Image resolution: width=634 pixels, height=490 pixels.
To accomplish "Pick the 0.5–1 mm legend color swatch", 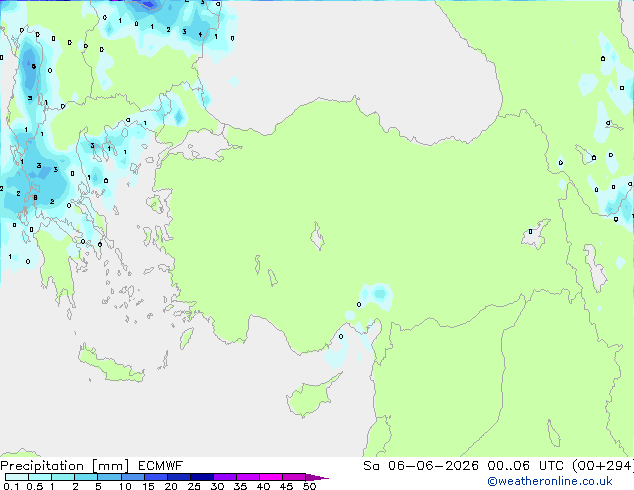I will coord(40,477).
